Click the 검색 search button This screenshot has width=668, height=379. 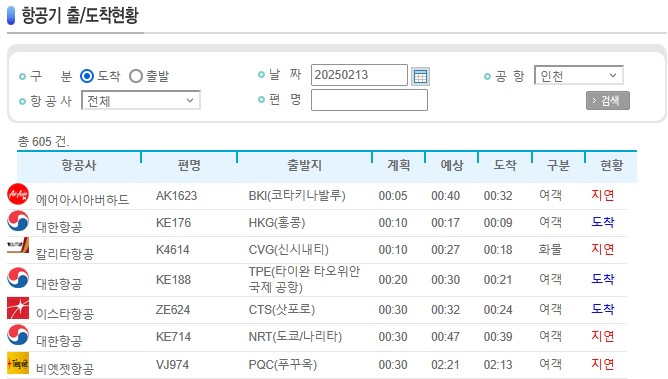608,100
